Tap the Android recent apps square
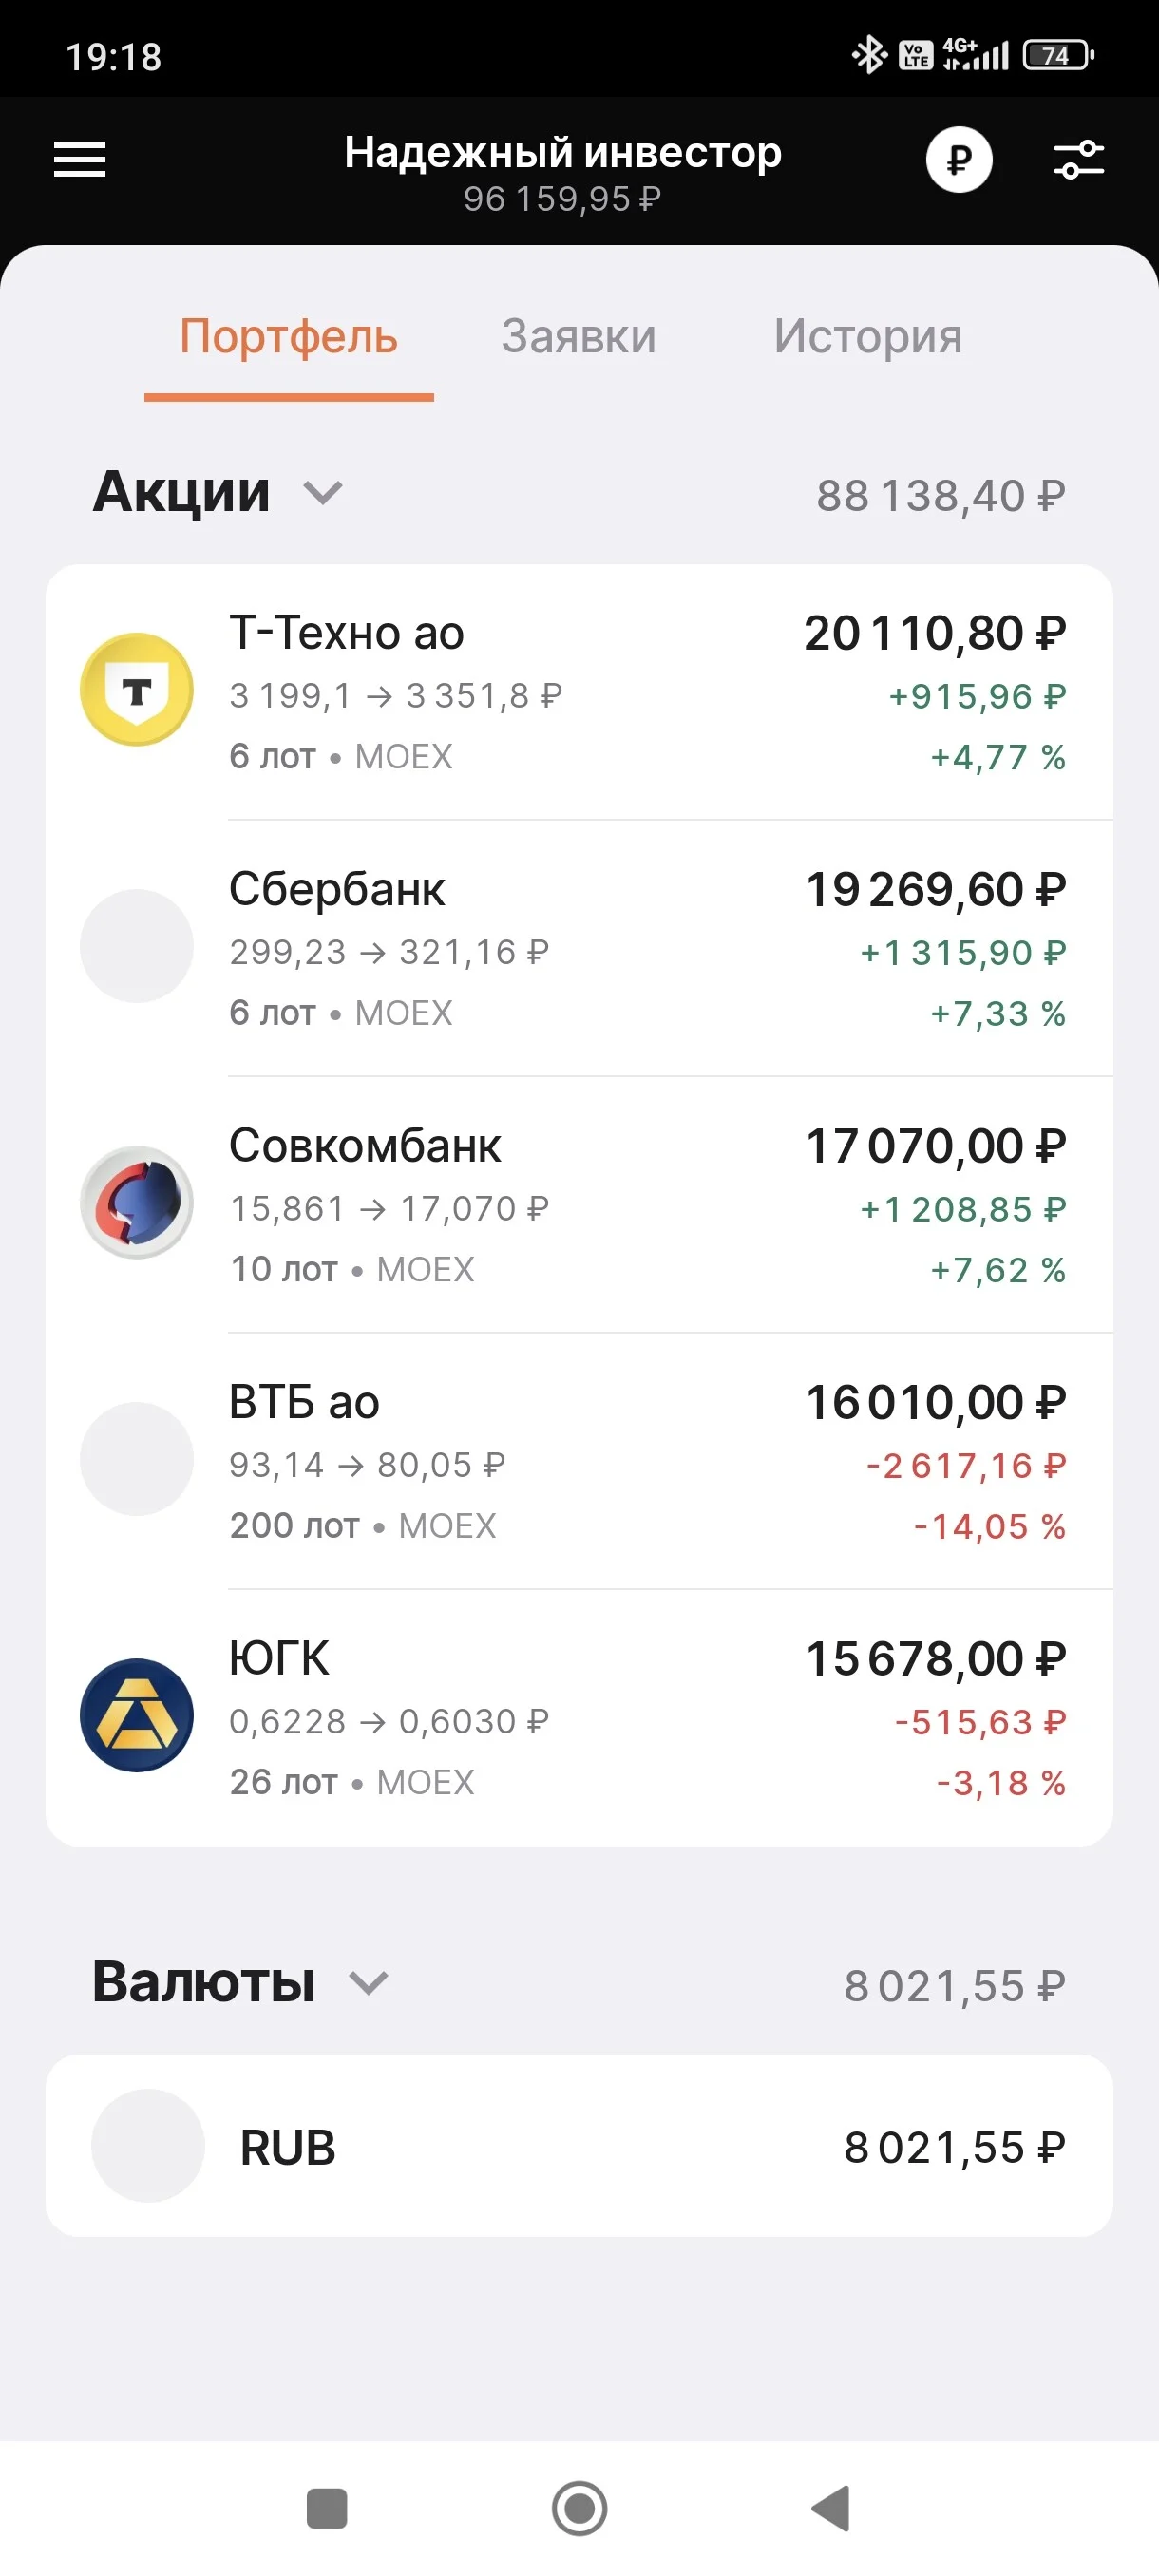 tap(327, 2508)
